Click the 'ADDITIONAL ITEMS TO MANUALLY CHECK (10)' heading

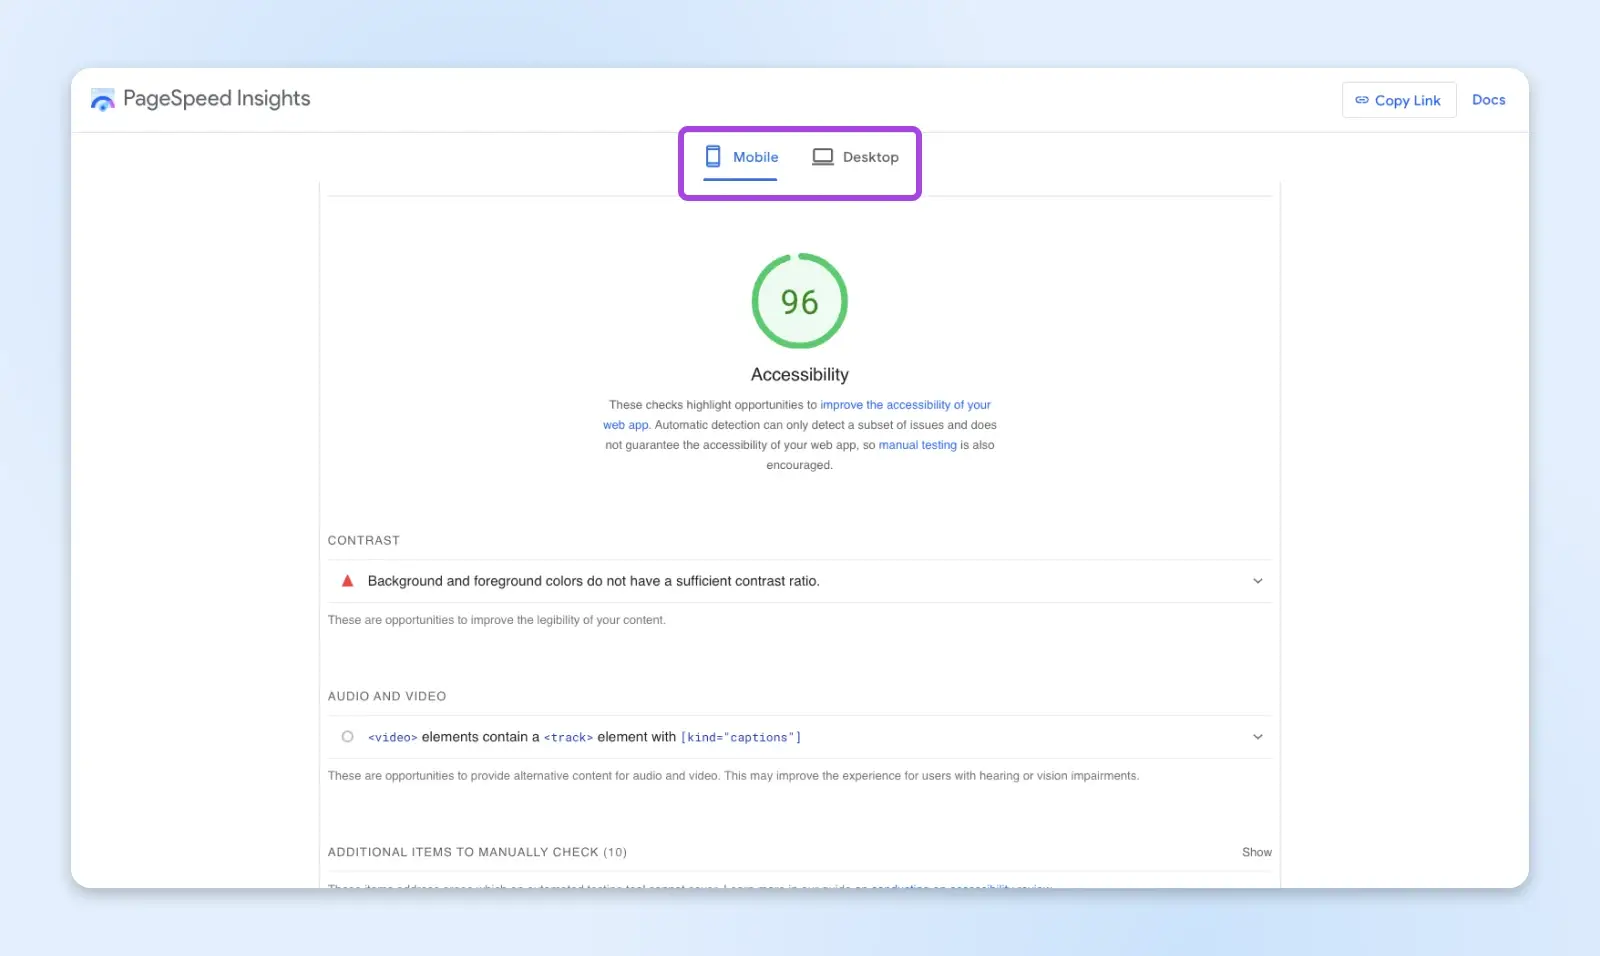[x=478, y=852]
